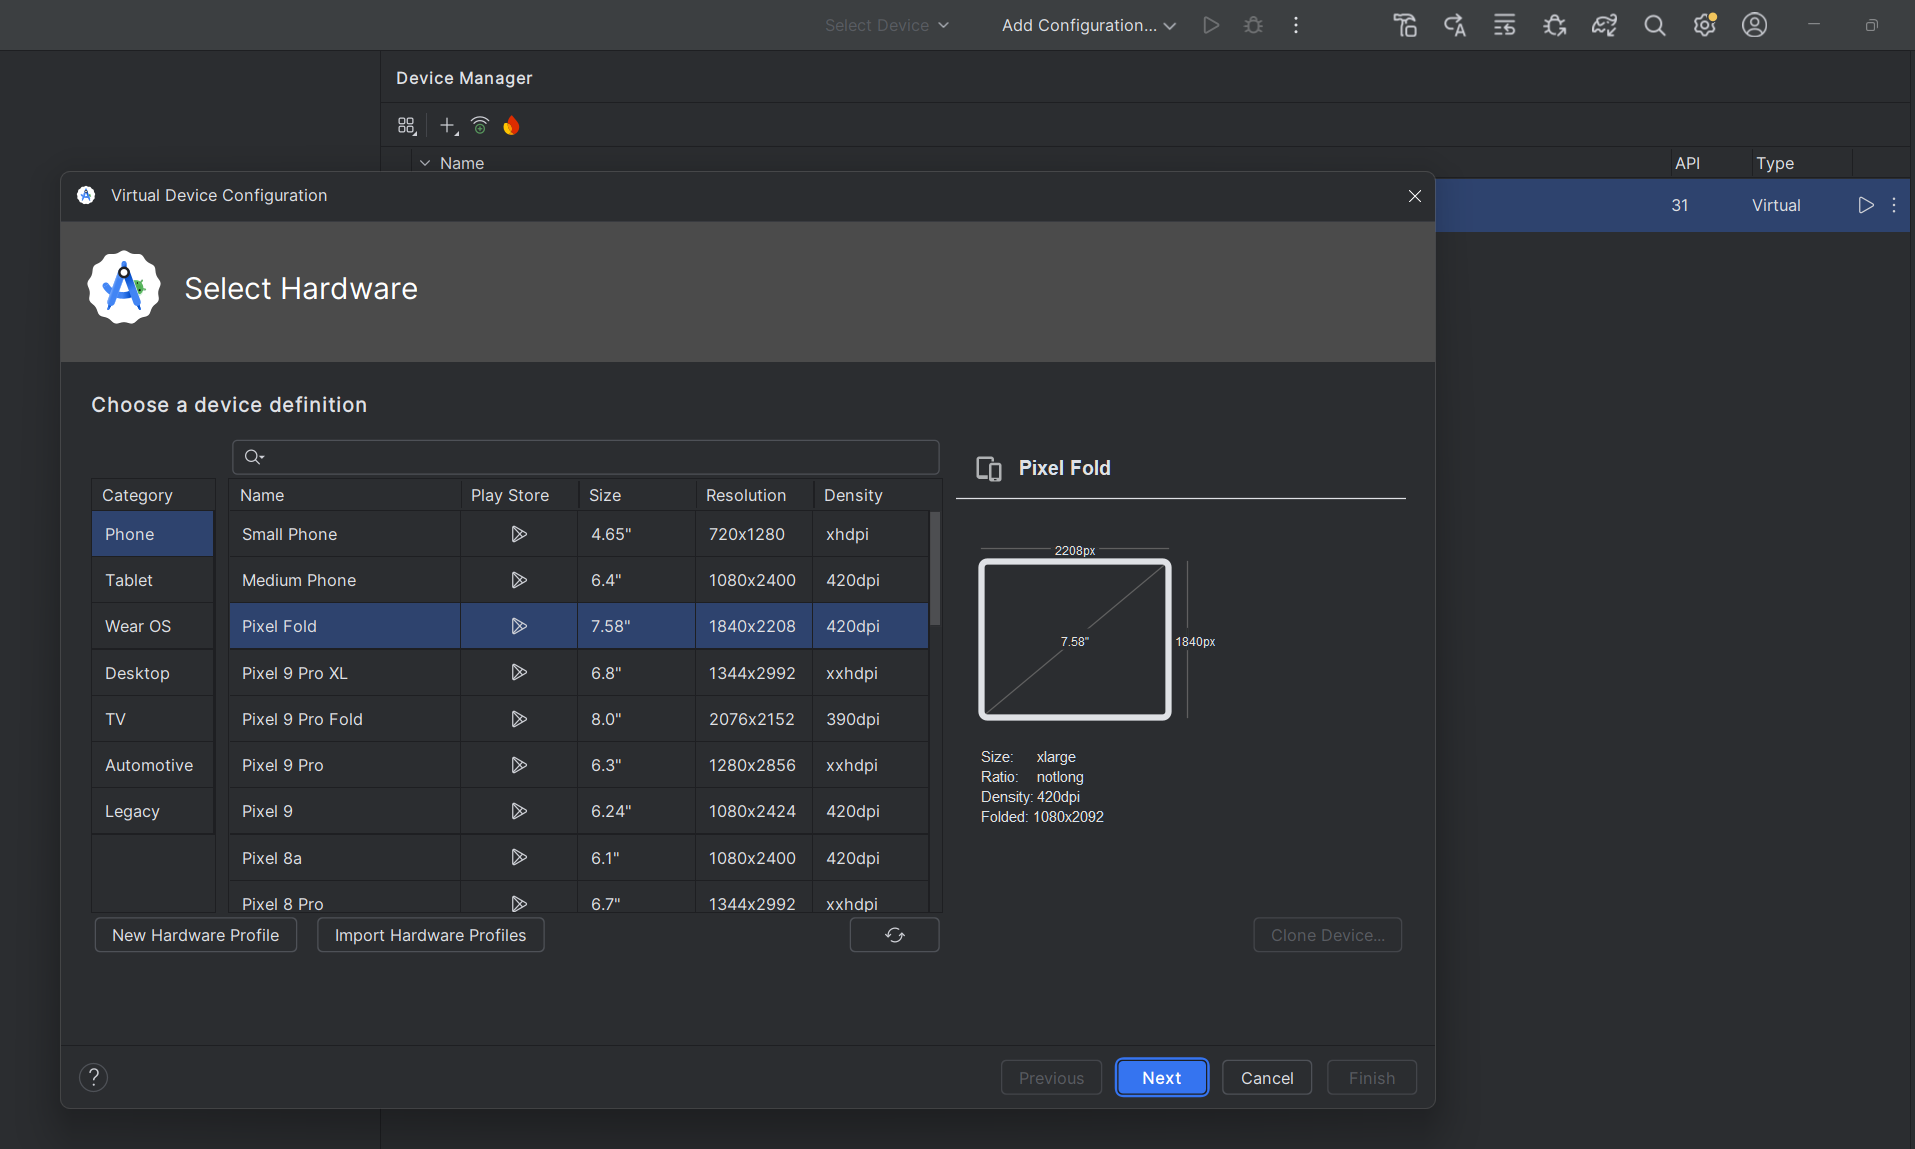The image size is (1915, 1149).
Task: Click the Sync Project with Gradle elephant icon
Action: (1605, 25)
